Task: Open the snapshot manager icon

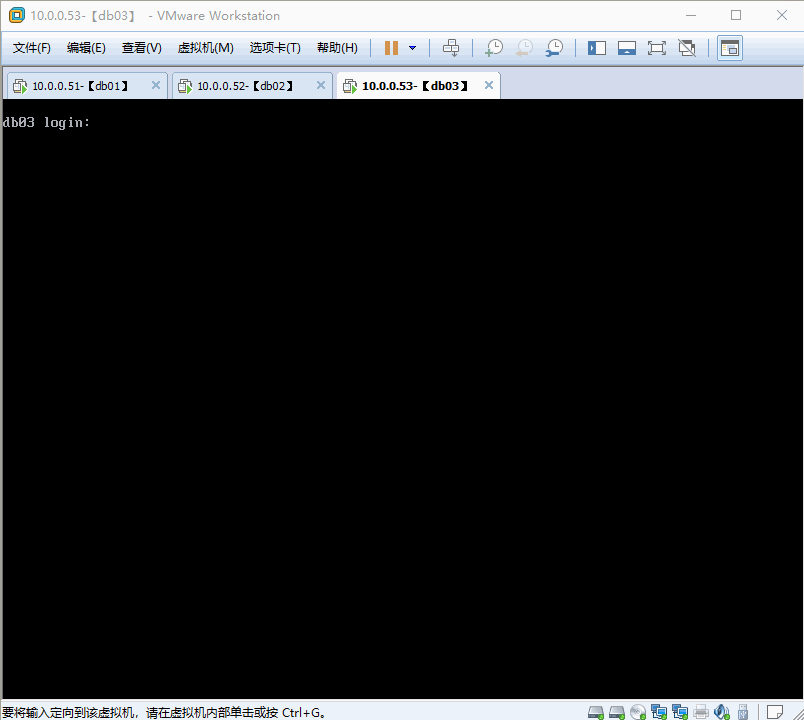Action: pyautogui.click(x=554, y=48)
